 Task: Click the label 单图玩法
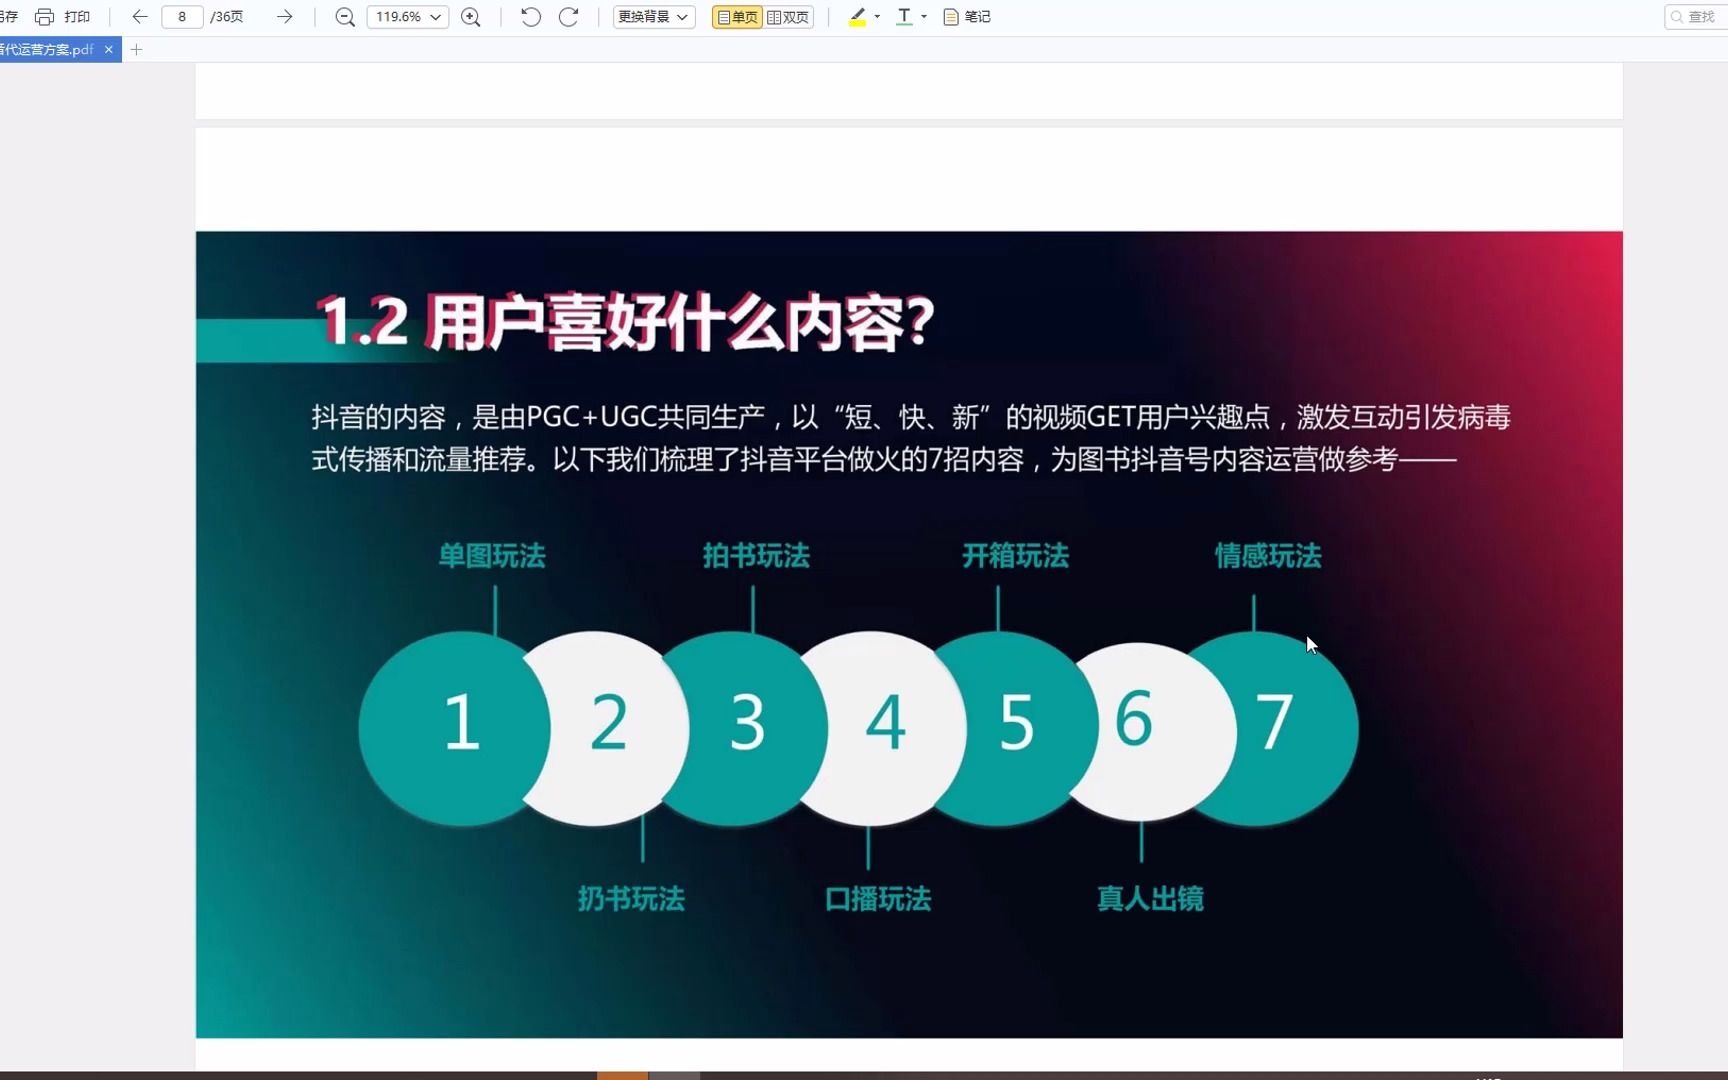point(492,556)
